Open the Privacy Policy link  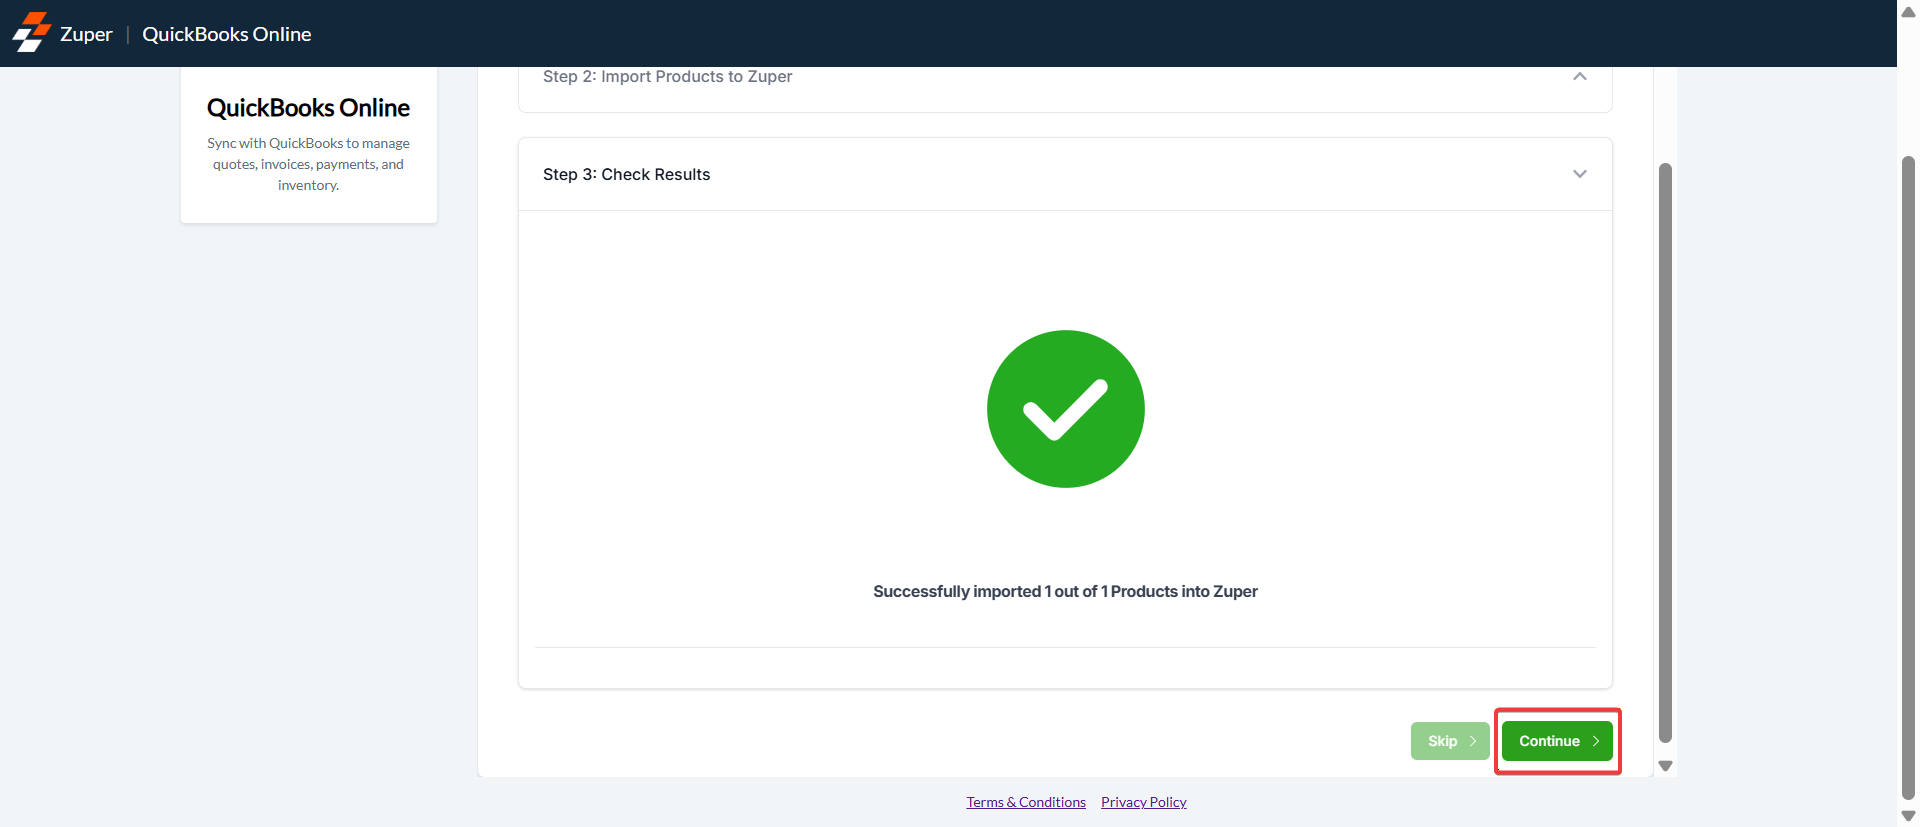1144,802
